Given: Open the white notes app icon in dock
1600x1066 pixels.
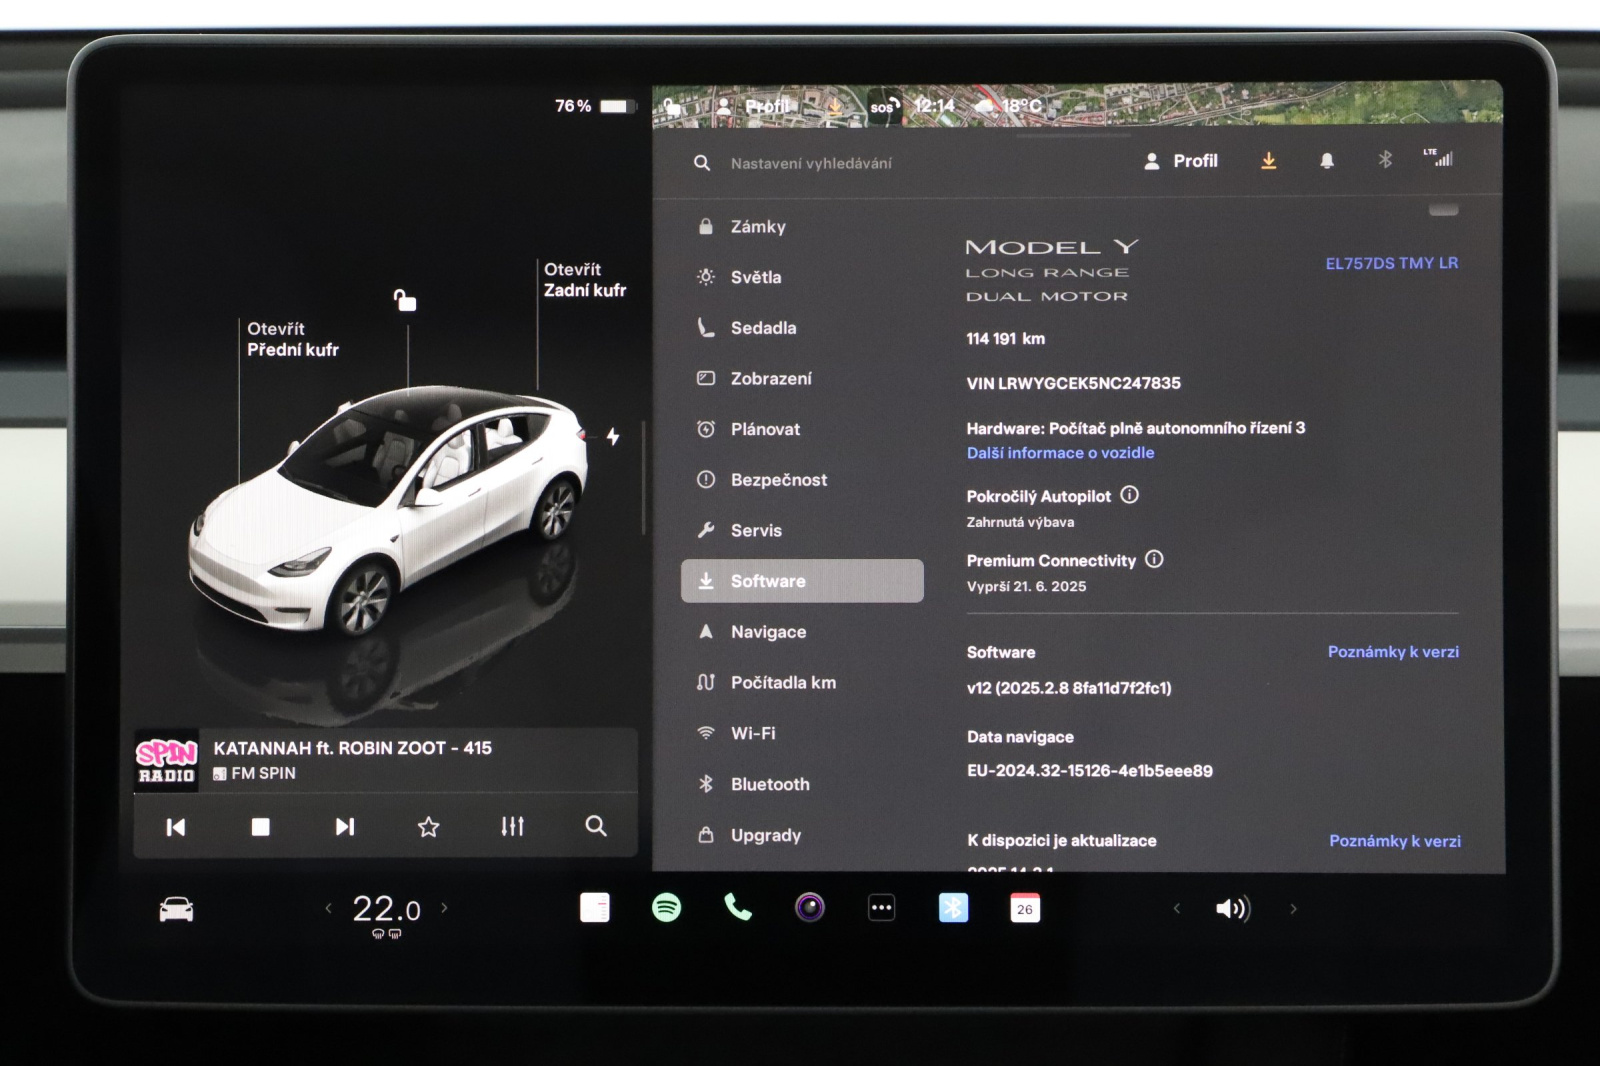Looking at the screenshot, I should point(595,908).
